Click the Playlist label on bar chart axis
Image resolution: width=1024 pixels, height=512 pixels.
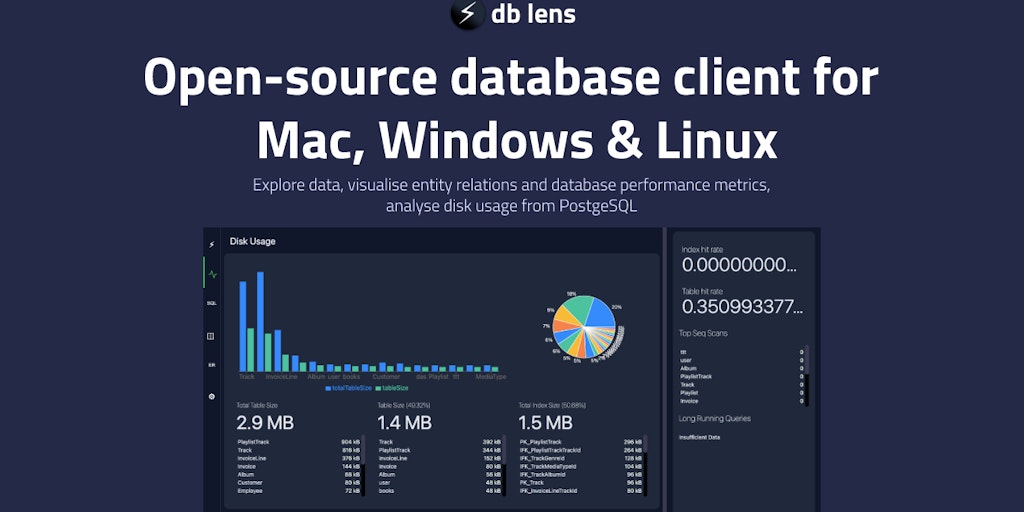438,377
